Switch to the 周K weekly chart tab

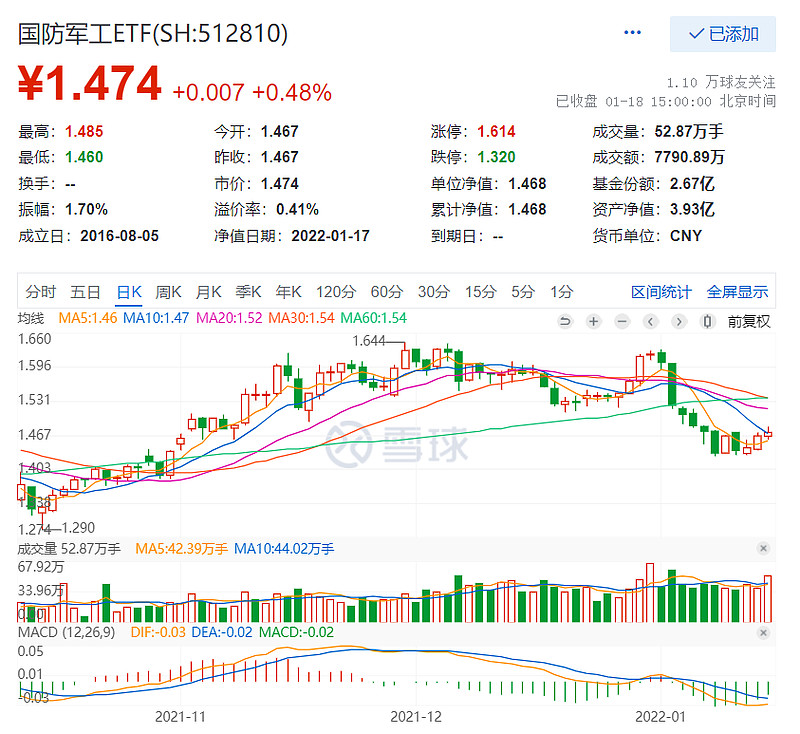169,291
